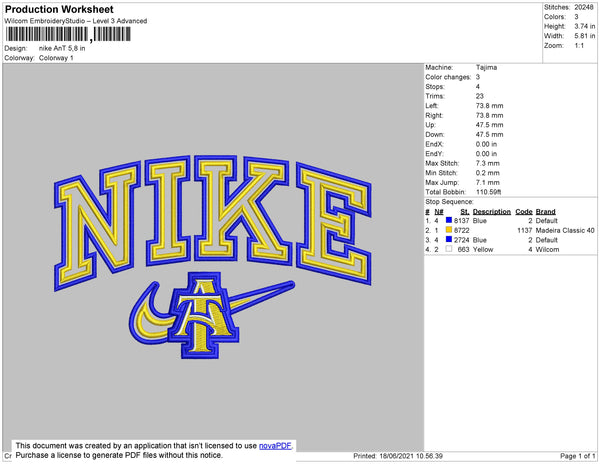Image resolution: width=600 pixels, height=464 pixels.
Task: Click Max Stitch value '7.3 mm'
Action: click(488, 163)
